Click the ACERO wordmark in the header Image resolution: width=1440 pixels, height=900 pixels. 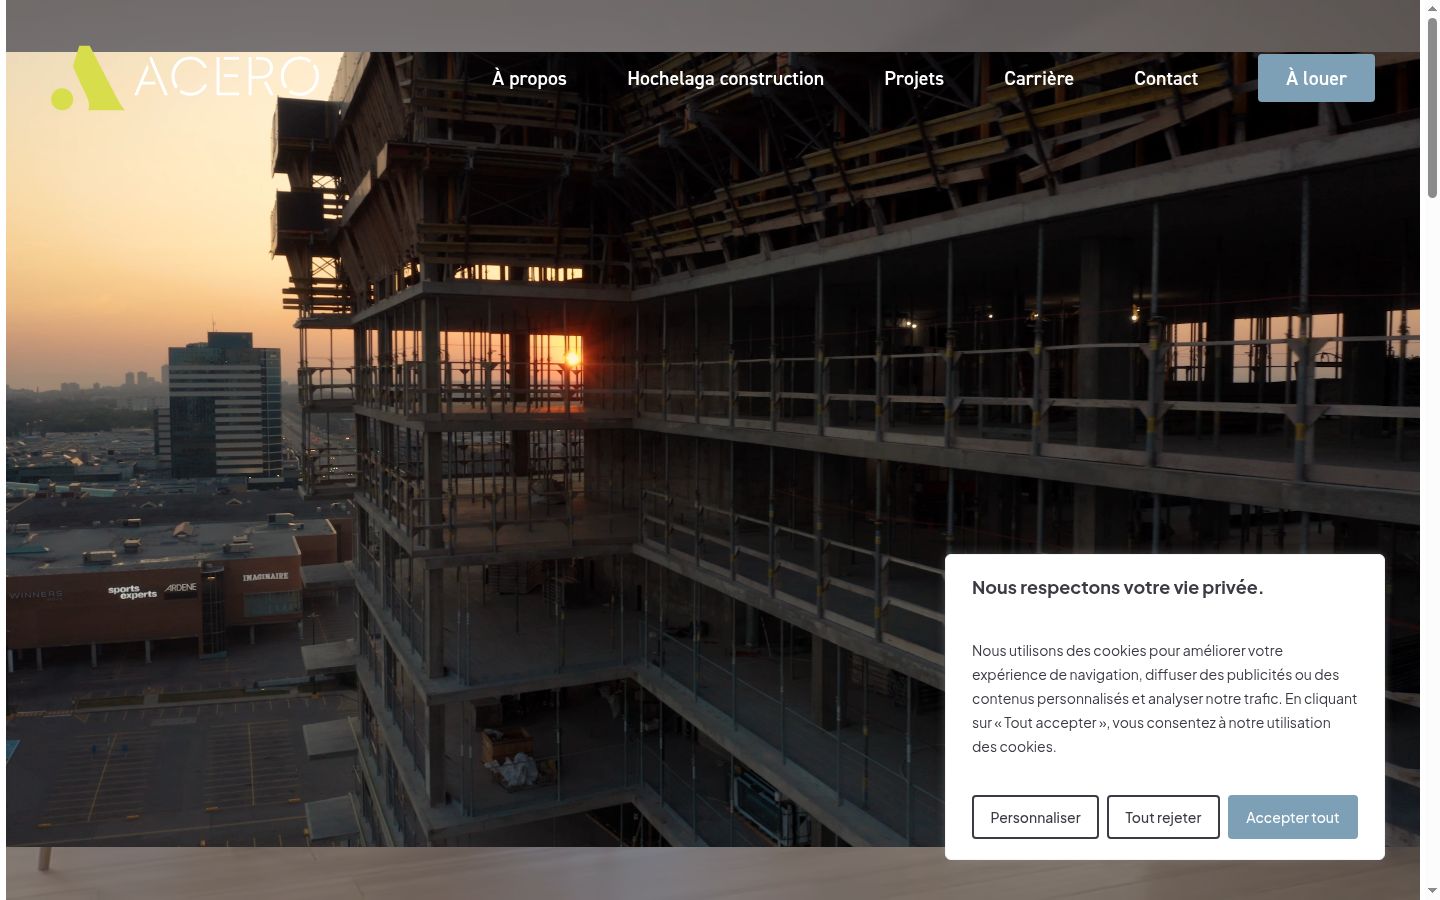point(227,77)
